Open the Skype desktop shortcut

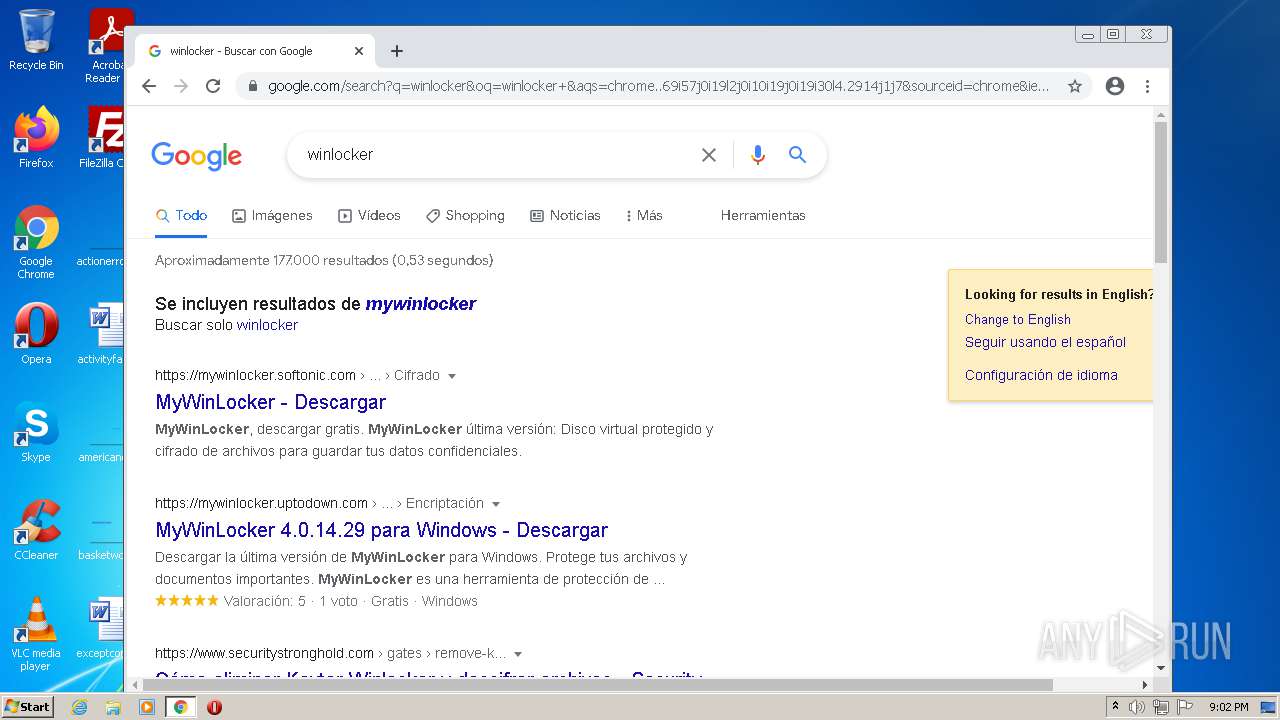[36, 432]
